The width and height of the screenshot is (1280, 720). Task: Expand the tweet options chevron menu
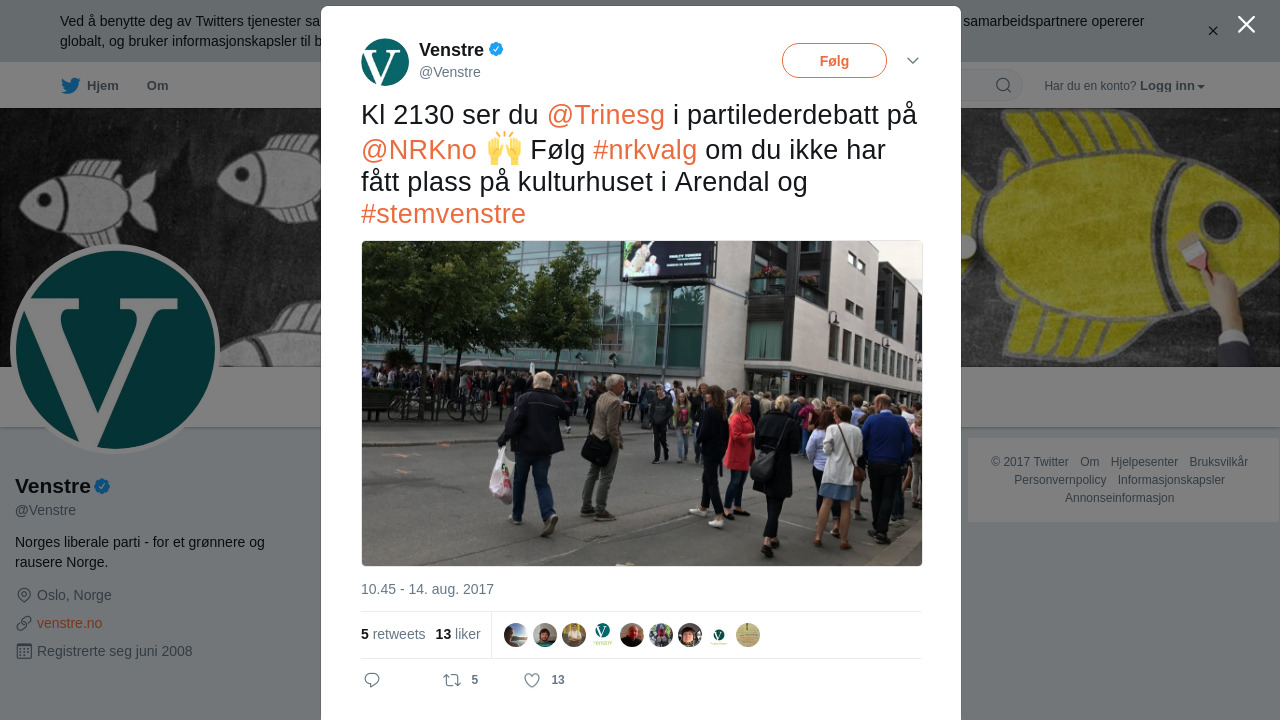pos(913,61)
